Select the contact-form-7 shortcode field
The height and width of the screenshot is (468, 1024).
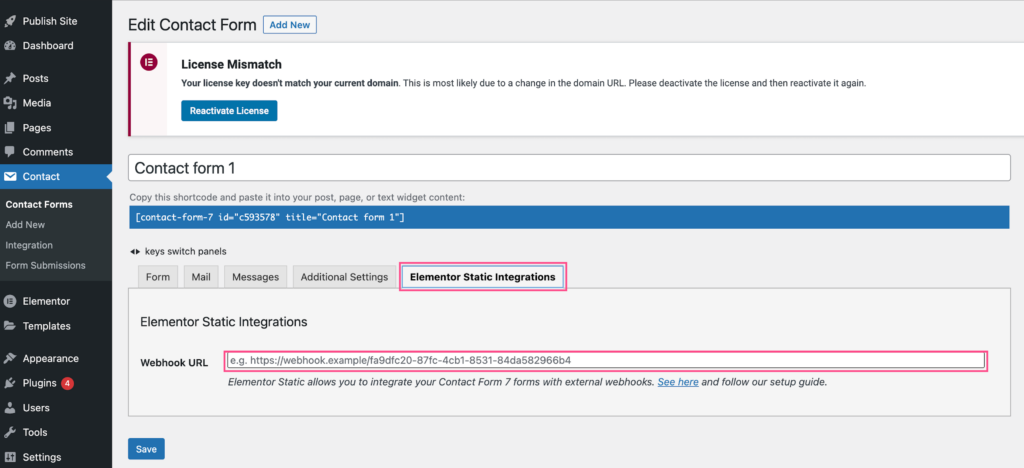[x=569, y=217]
